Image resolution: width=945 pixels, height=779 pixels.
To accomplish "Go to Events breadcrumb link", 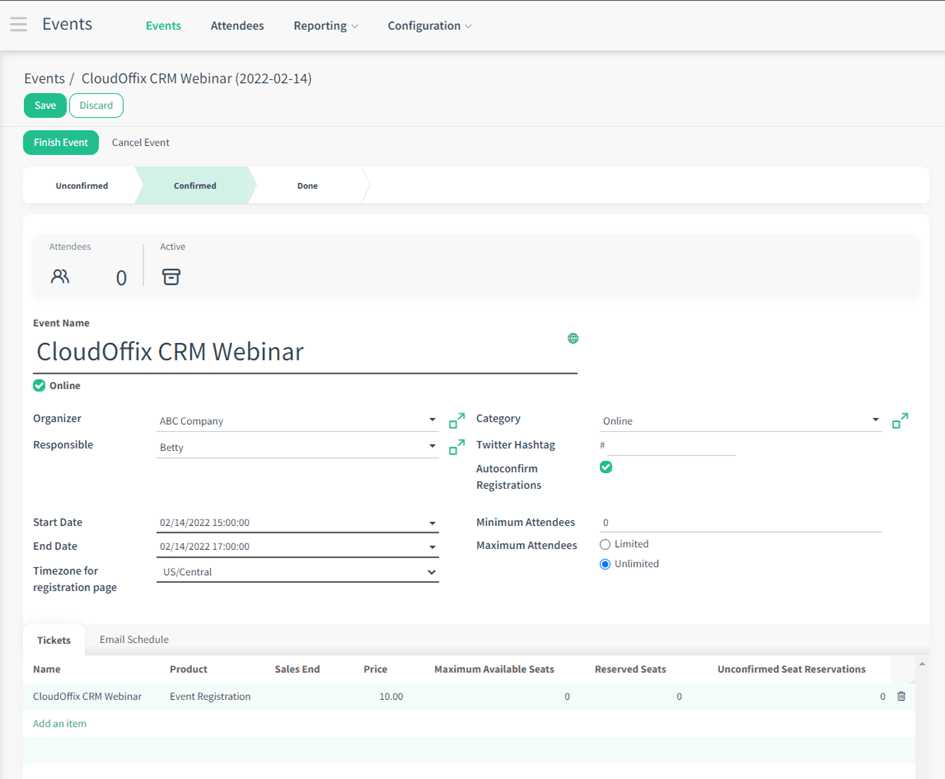I will click(x=45, y=79).
